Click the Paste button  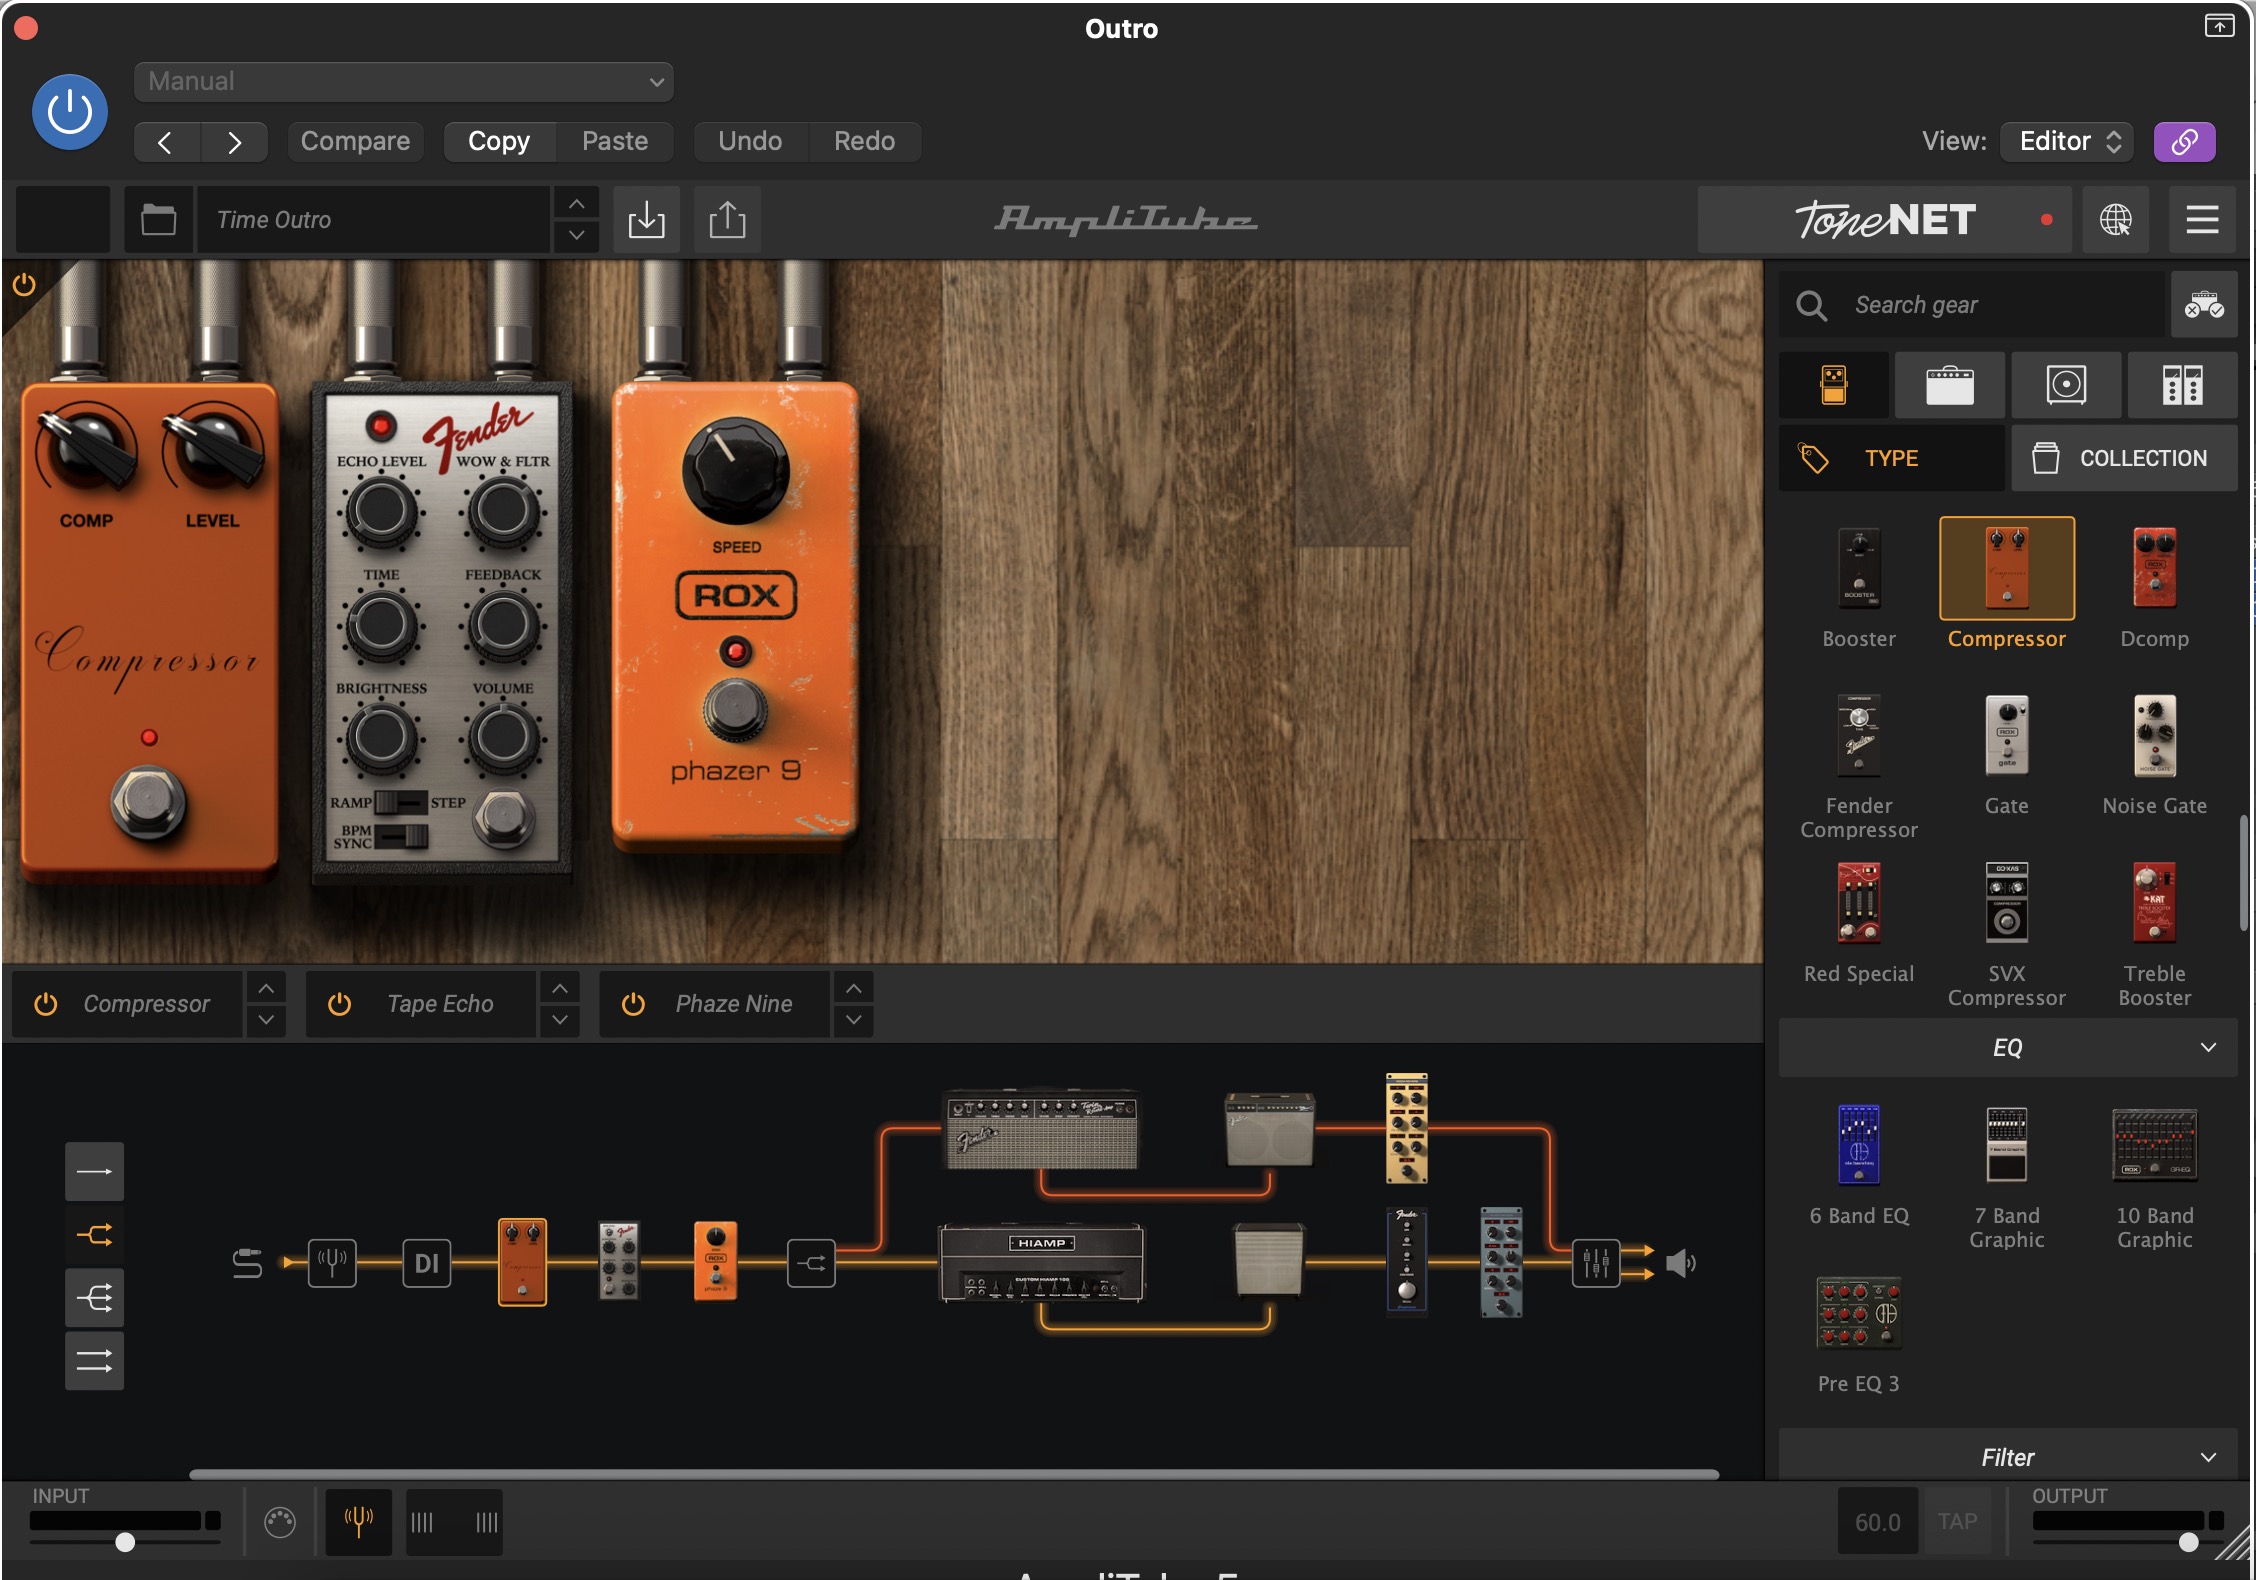tap(615, 141)
